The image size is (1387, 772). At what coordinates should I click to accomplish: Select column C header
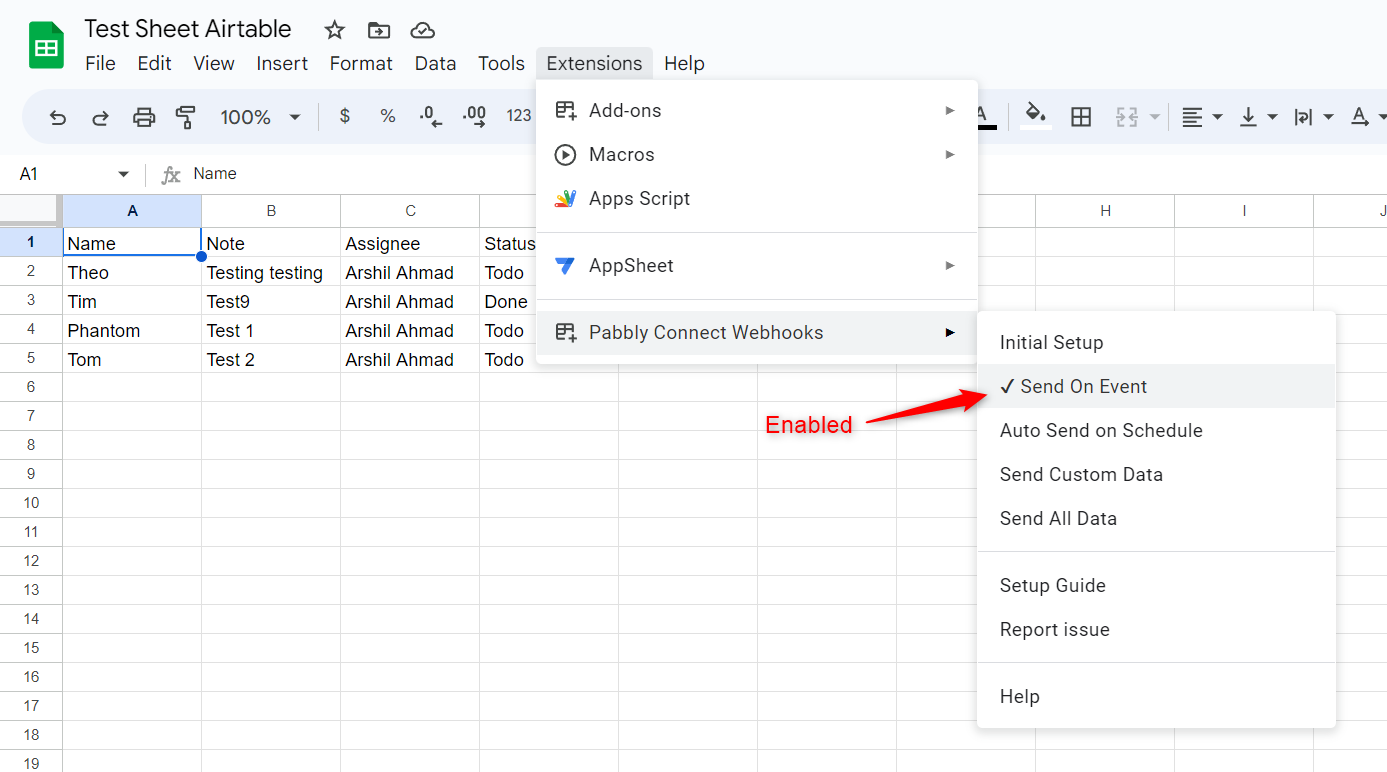pos(410,211)
